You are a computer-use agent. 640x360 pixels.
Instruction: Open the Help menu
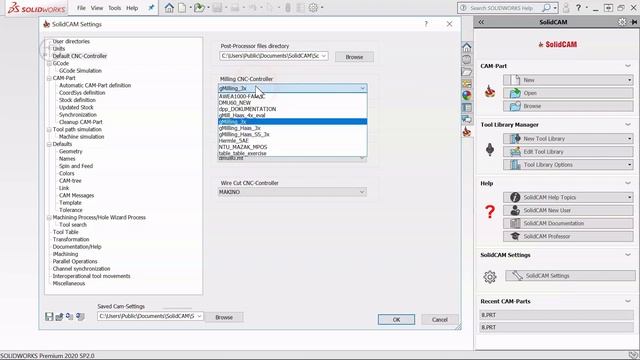pyautogui.click(x=132, y=8)
